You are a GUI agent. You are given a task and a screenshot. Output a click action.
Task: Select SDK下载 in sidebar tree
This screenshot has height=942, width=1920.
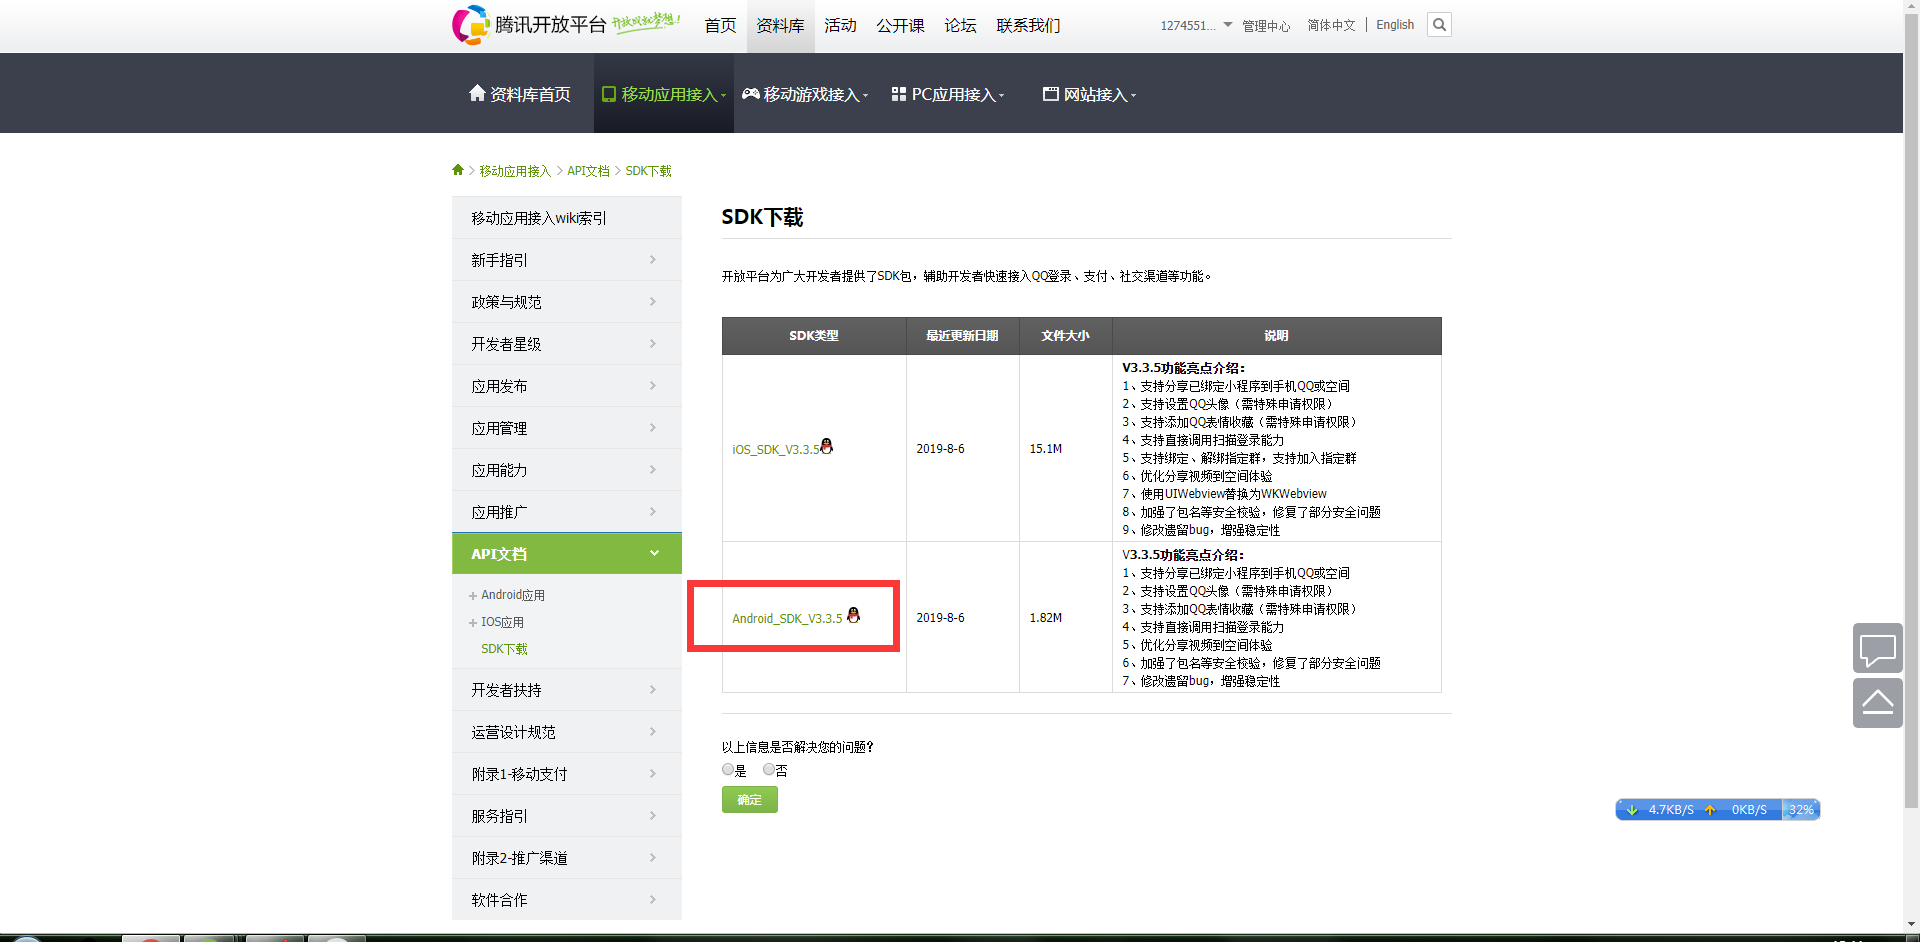click(x=504, y=649)
